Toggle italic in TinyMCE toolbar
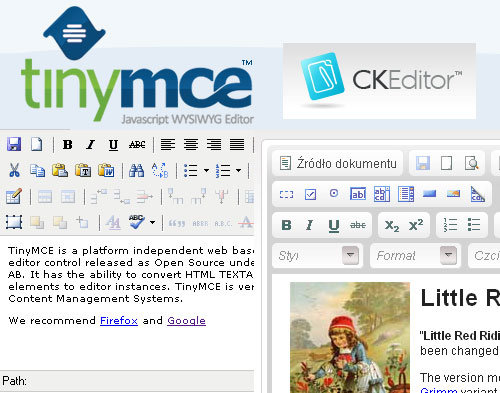 (x=90, y=145)
